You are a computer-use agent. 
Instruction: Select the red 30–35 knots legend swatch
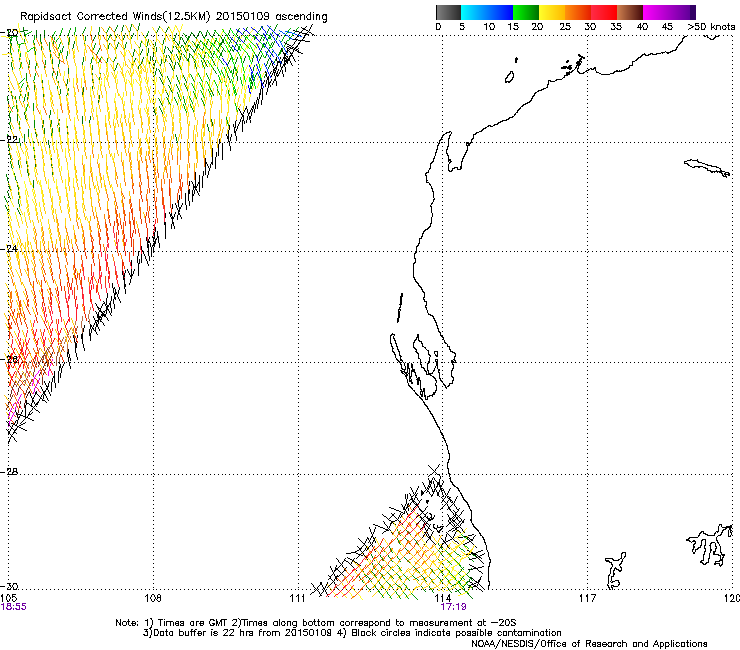pos(604,12)
